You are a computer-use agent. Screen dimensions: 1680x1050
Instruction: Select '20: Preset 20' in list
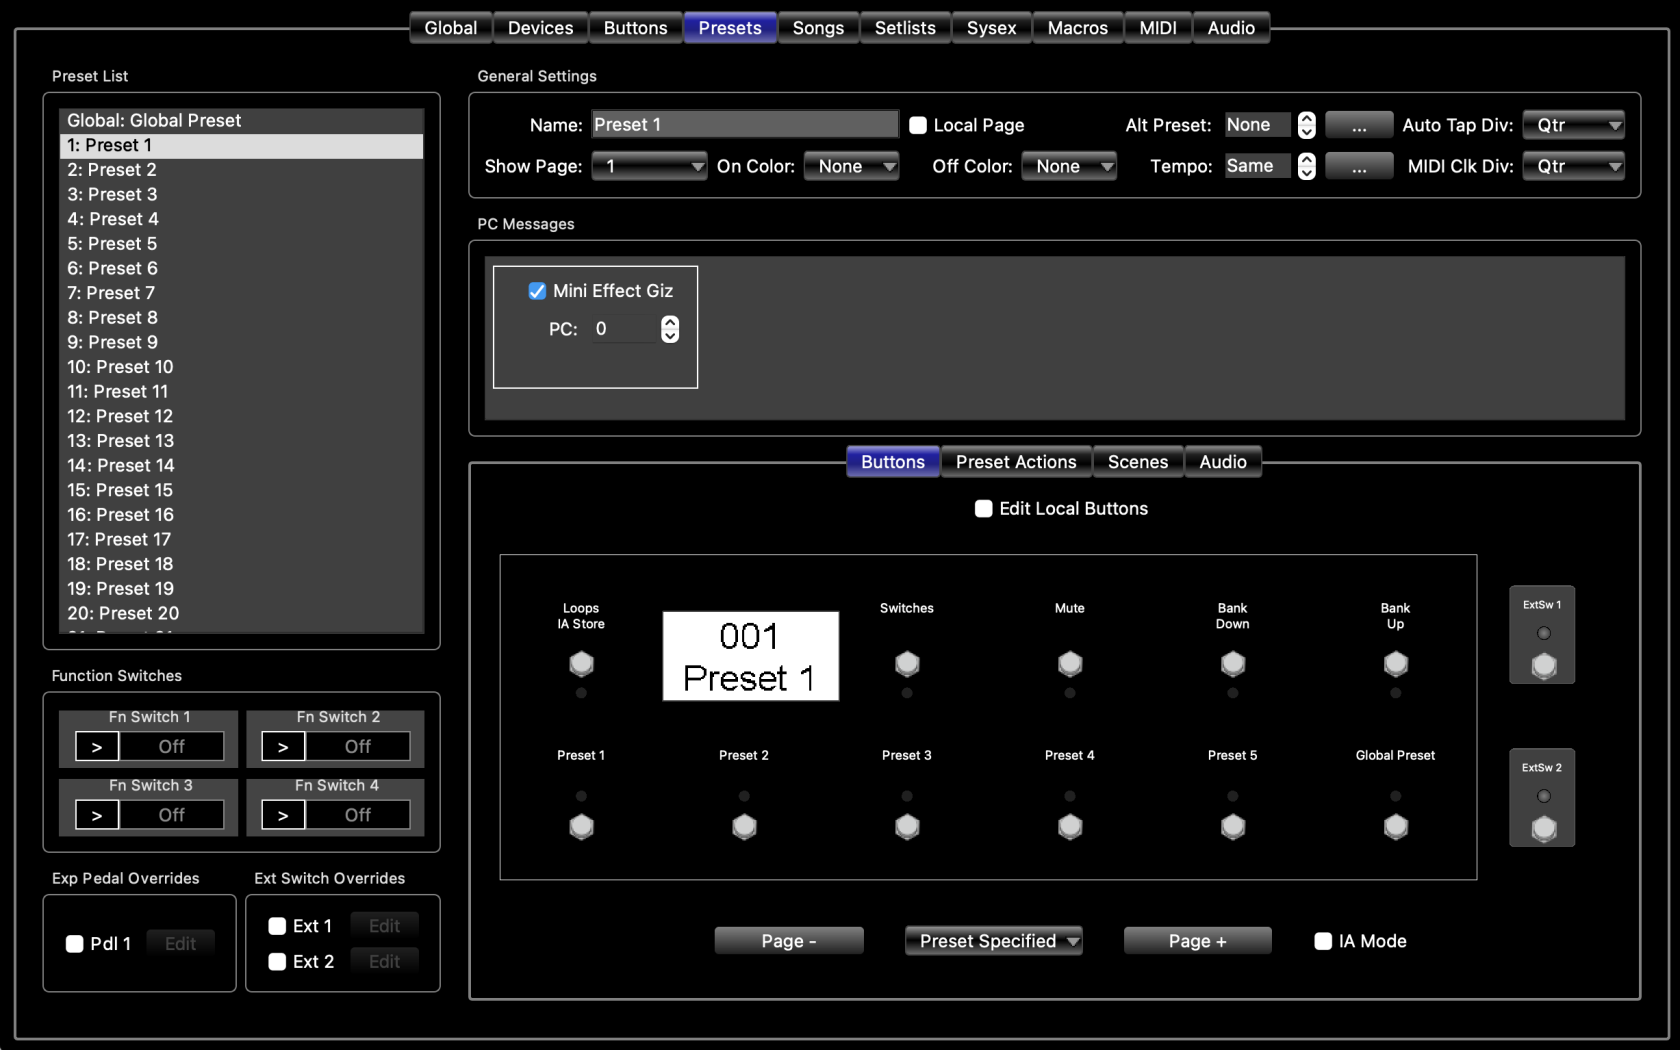click(x=241, y=613)
